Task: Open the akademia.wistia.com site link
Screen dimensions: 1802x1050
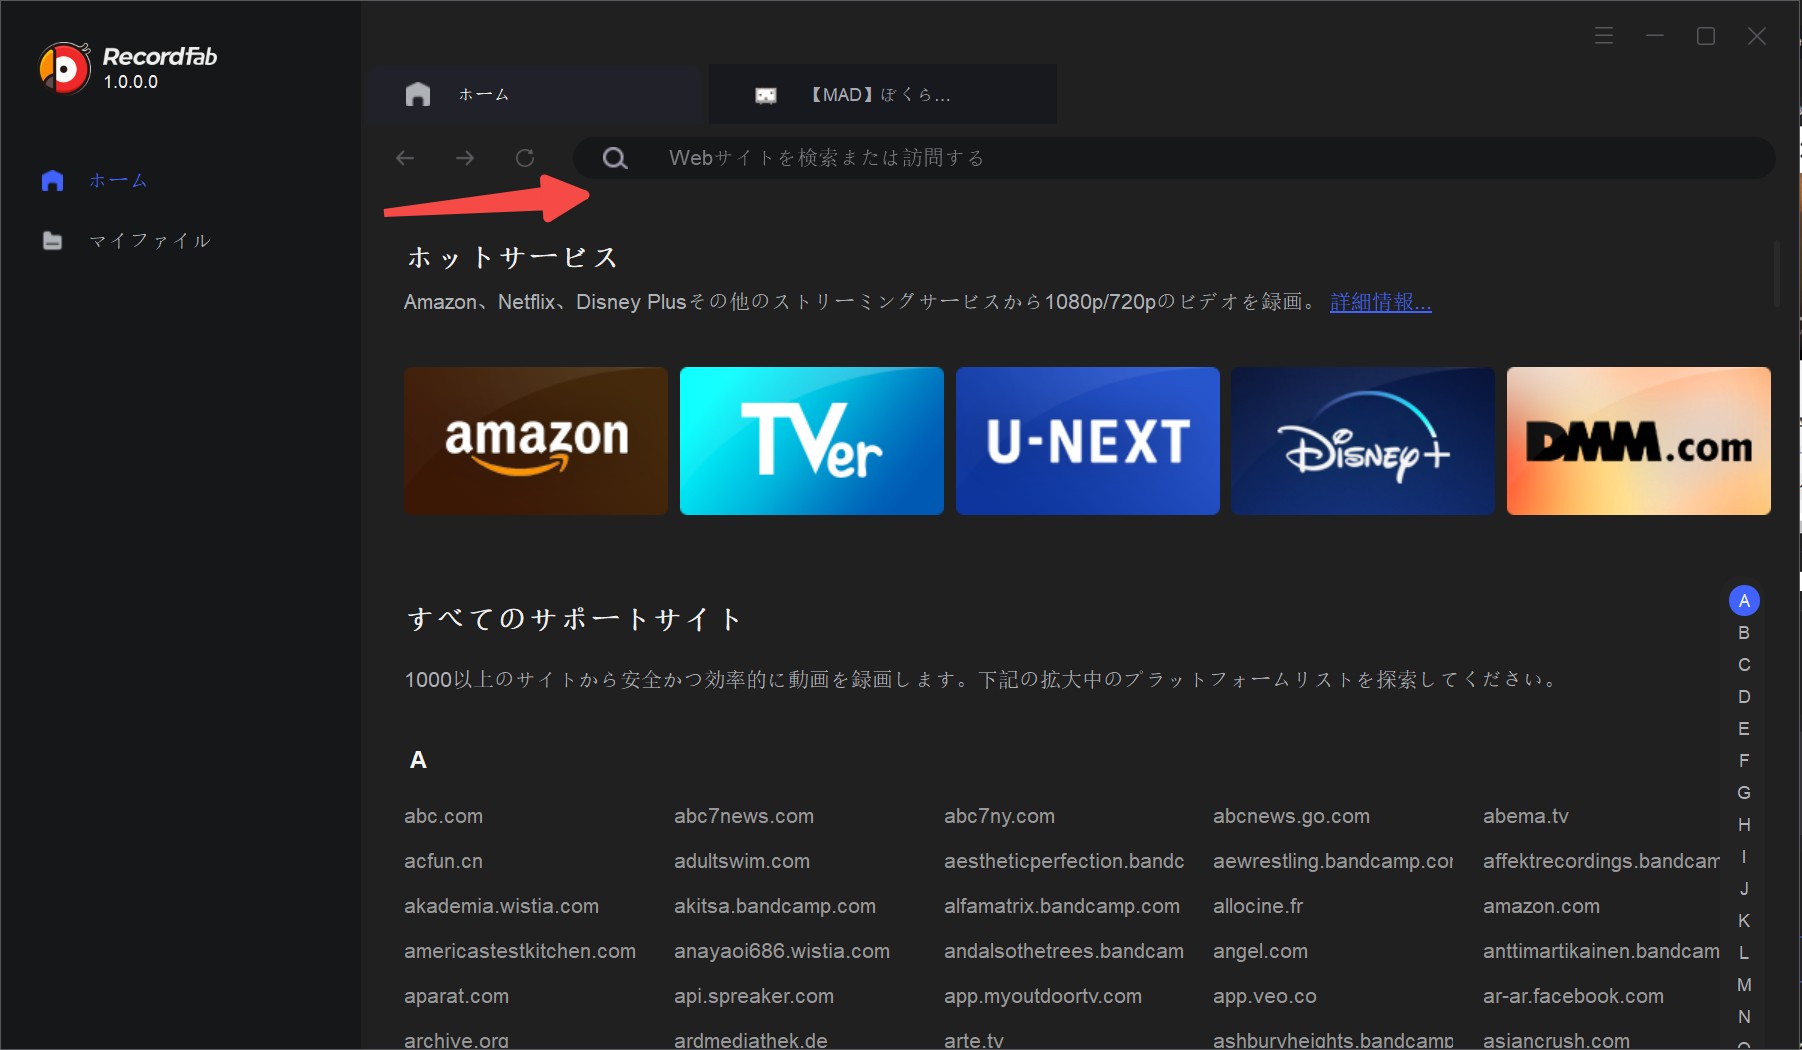Action: (x=501, y=906)
